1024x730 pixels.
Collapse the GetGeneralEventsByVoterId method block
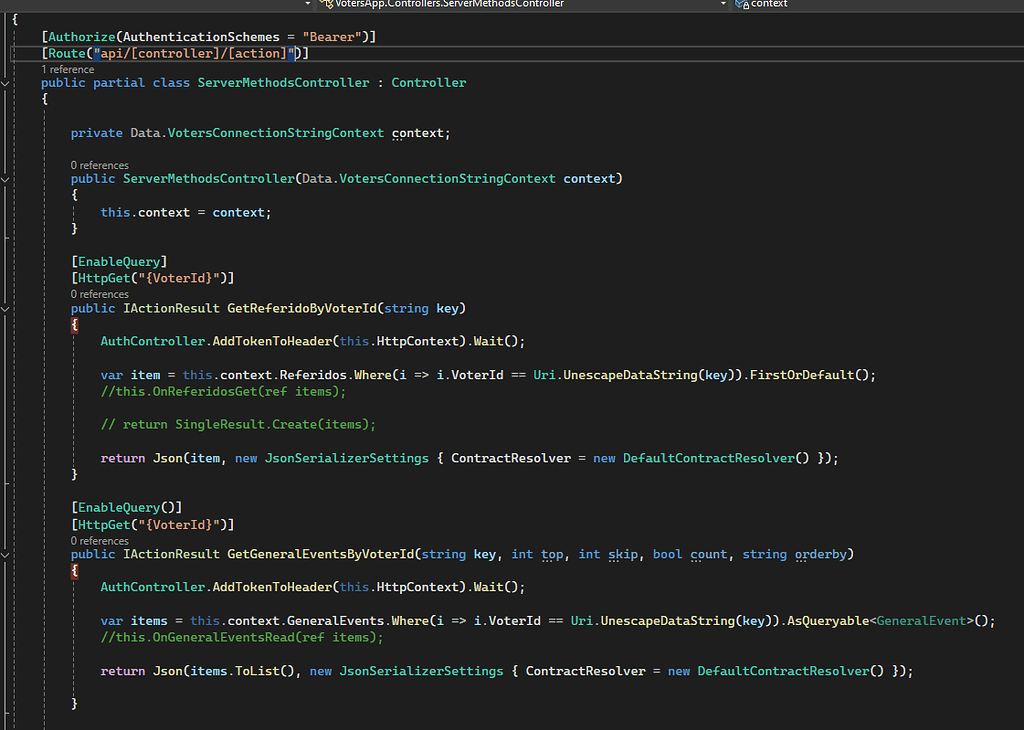coord(5,555)
